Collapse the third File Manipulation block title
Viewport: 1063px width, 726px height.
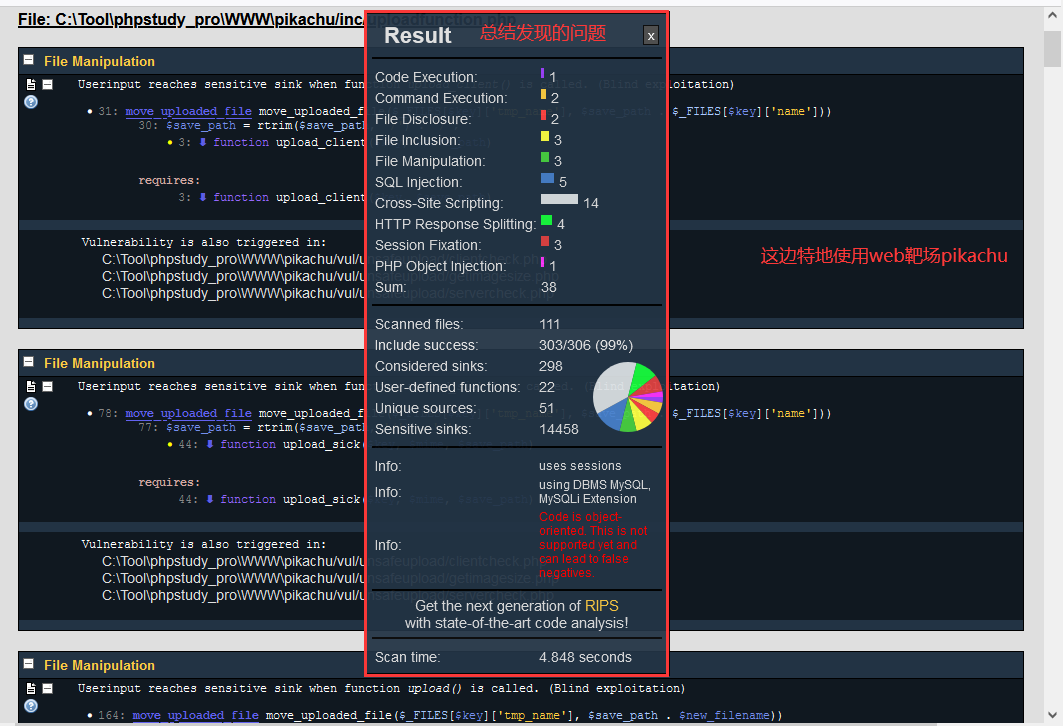(x=28, y=664)
